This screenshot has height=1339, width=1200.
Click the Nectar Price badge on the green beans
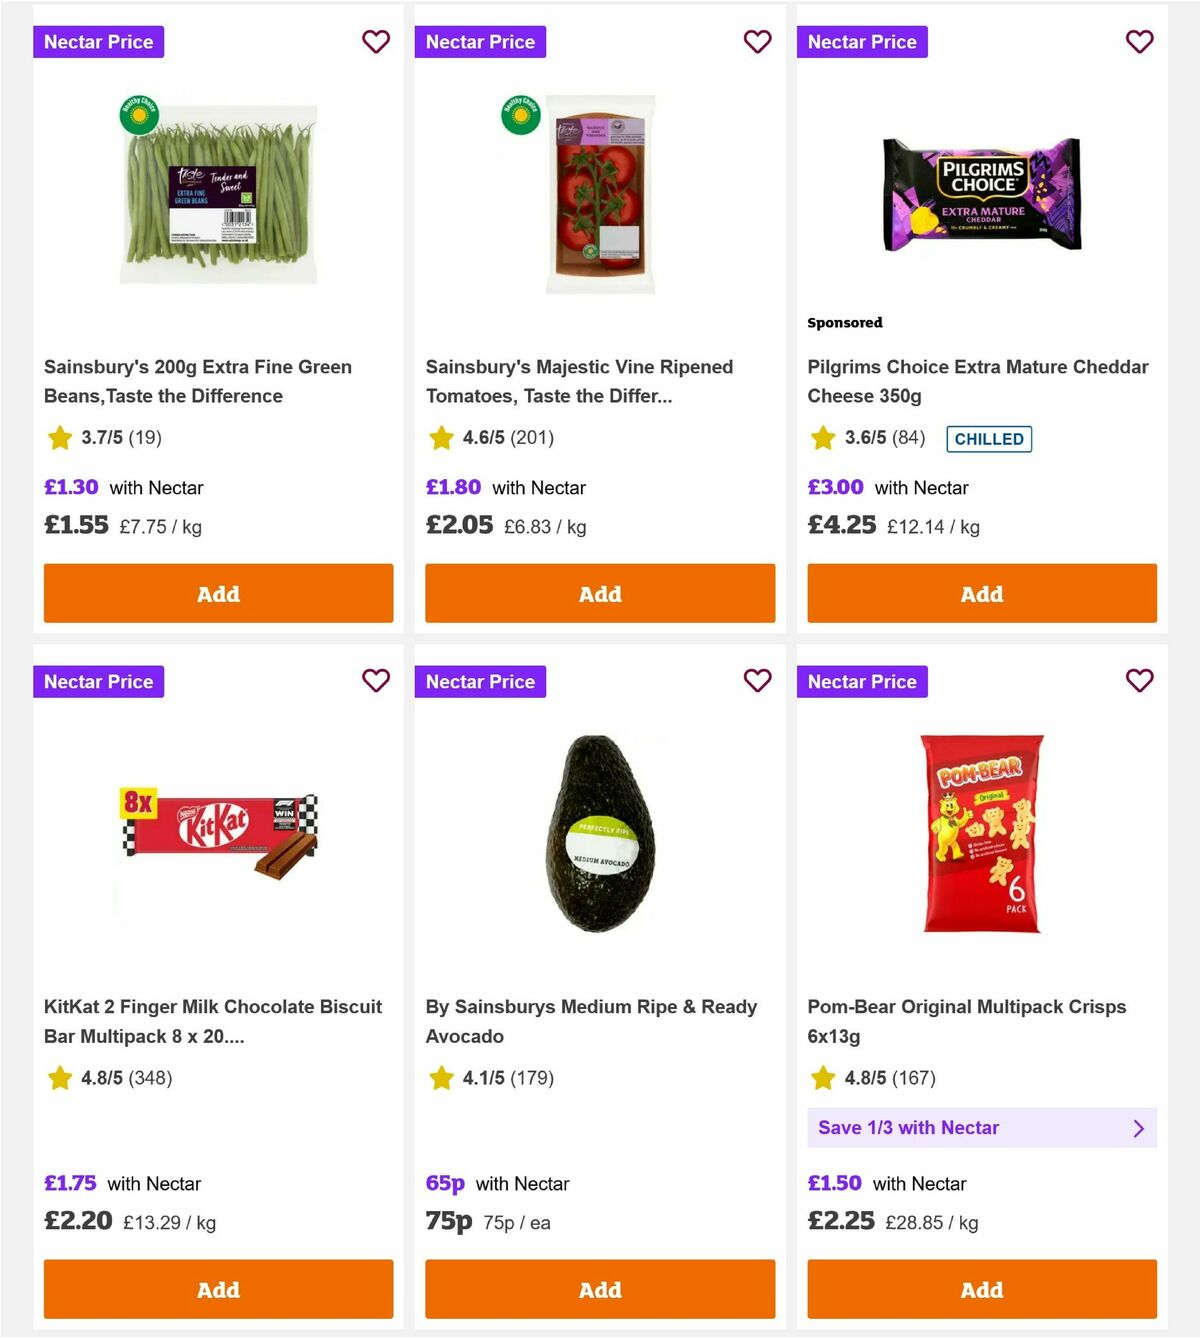pos(98,42)
